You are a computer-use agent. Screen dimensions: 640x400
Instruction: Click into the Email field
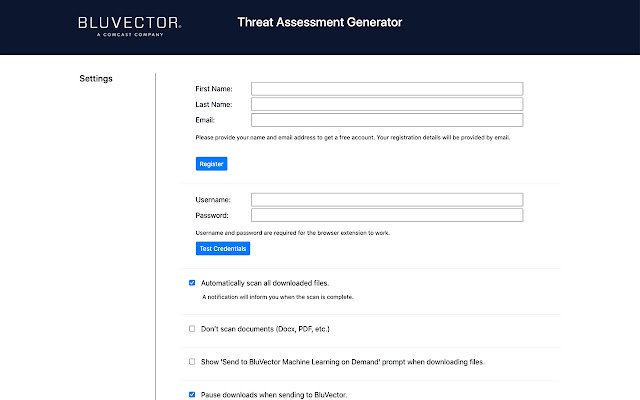[387, 120]
